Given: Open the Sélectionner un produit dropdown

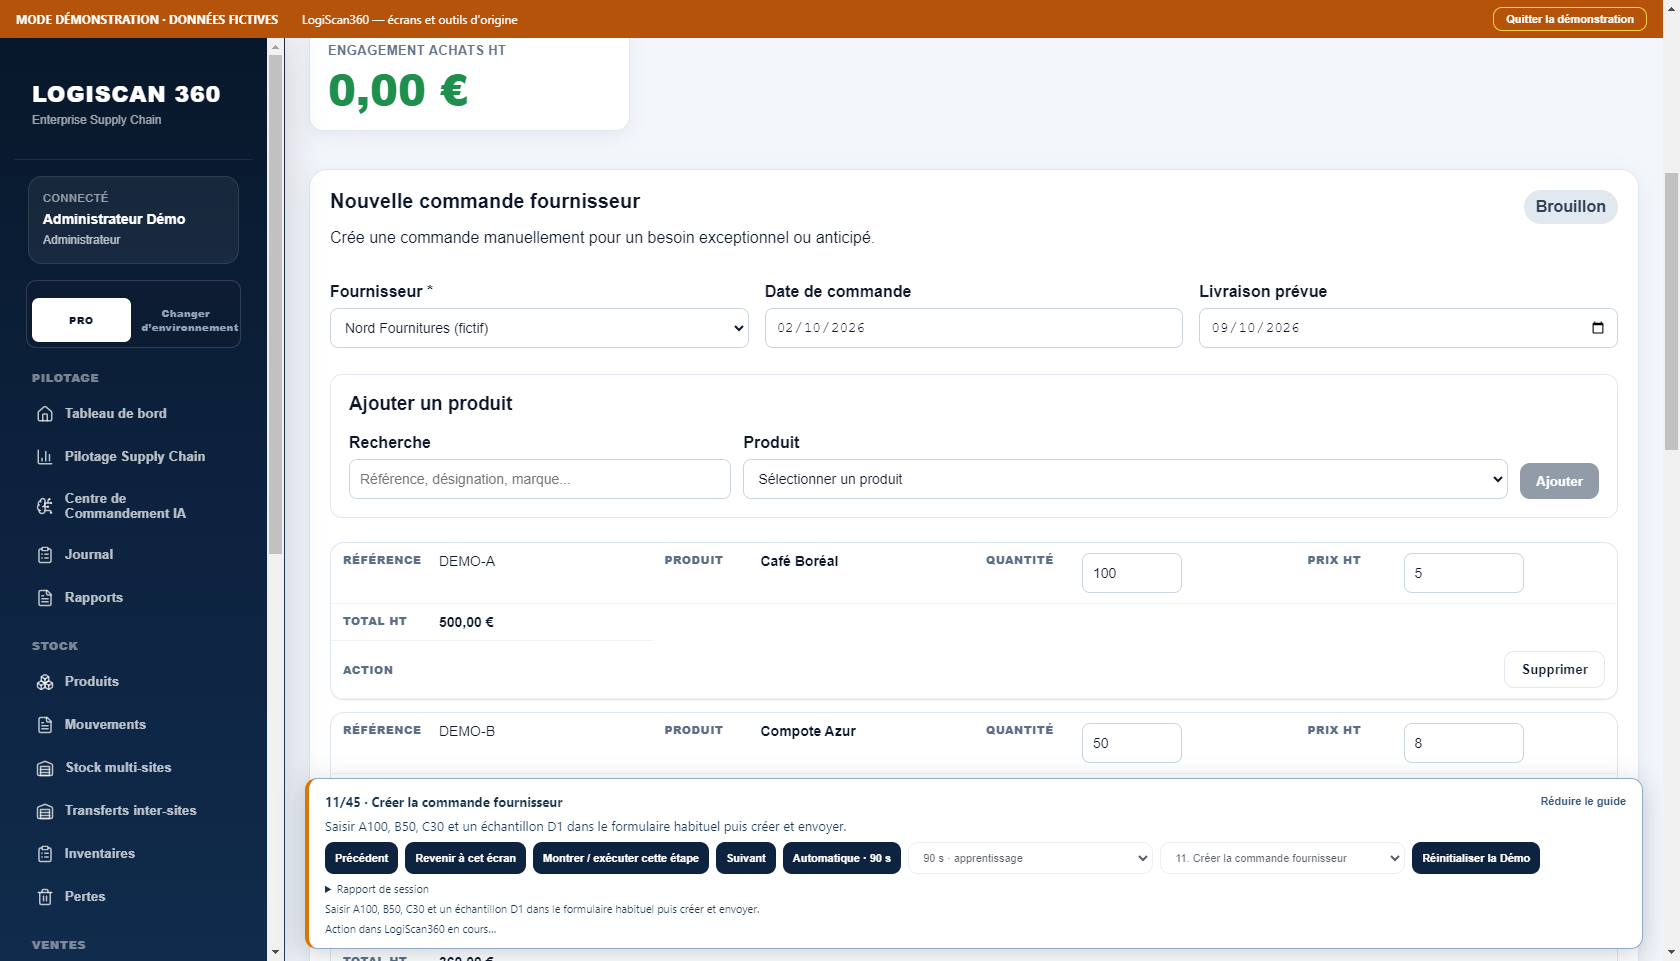Looking at the screenshot, I should click(x=1125, y=479).
